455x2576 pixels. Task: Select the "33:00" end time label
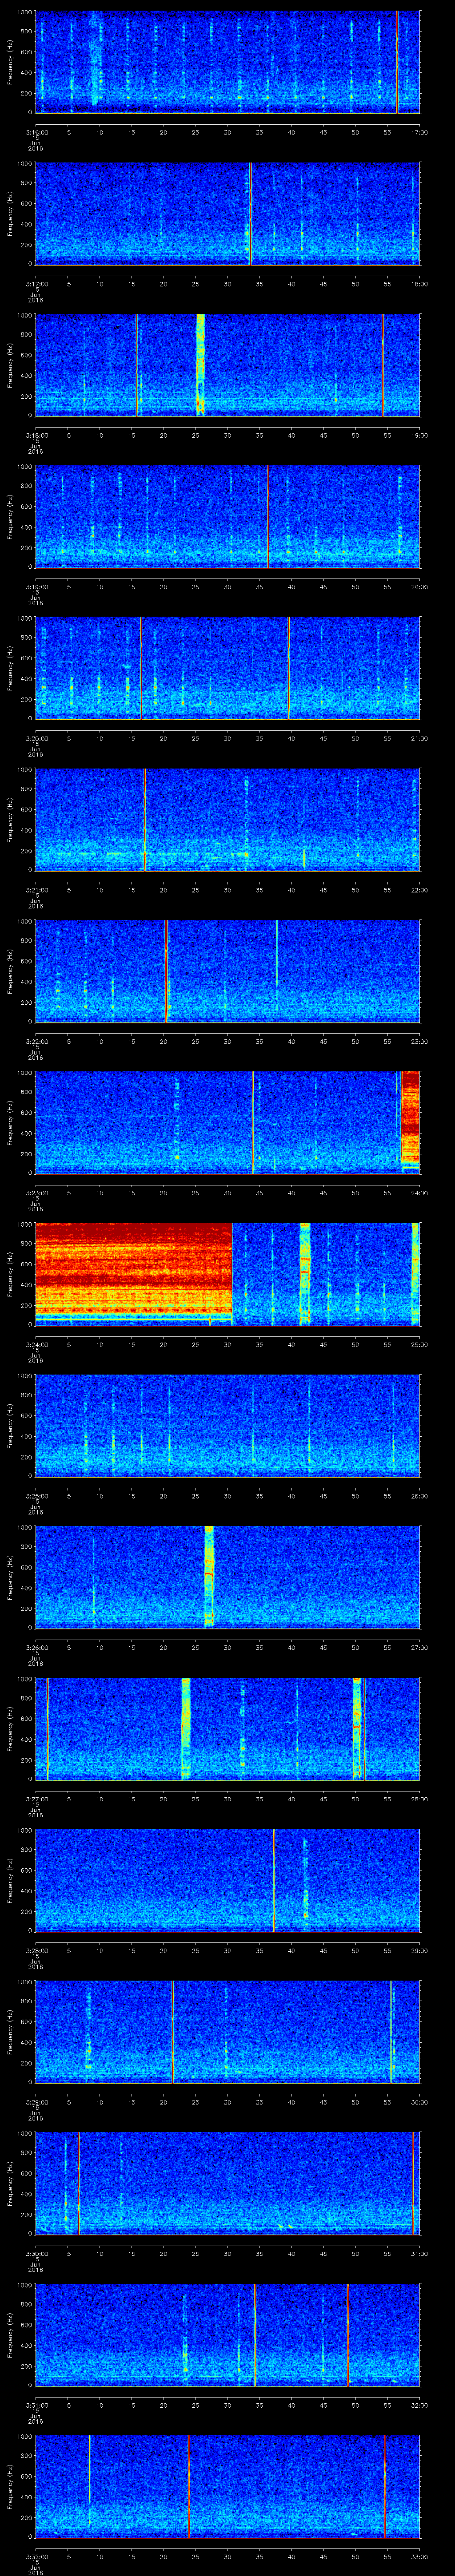(419, 2555)
